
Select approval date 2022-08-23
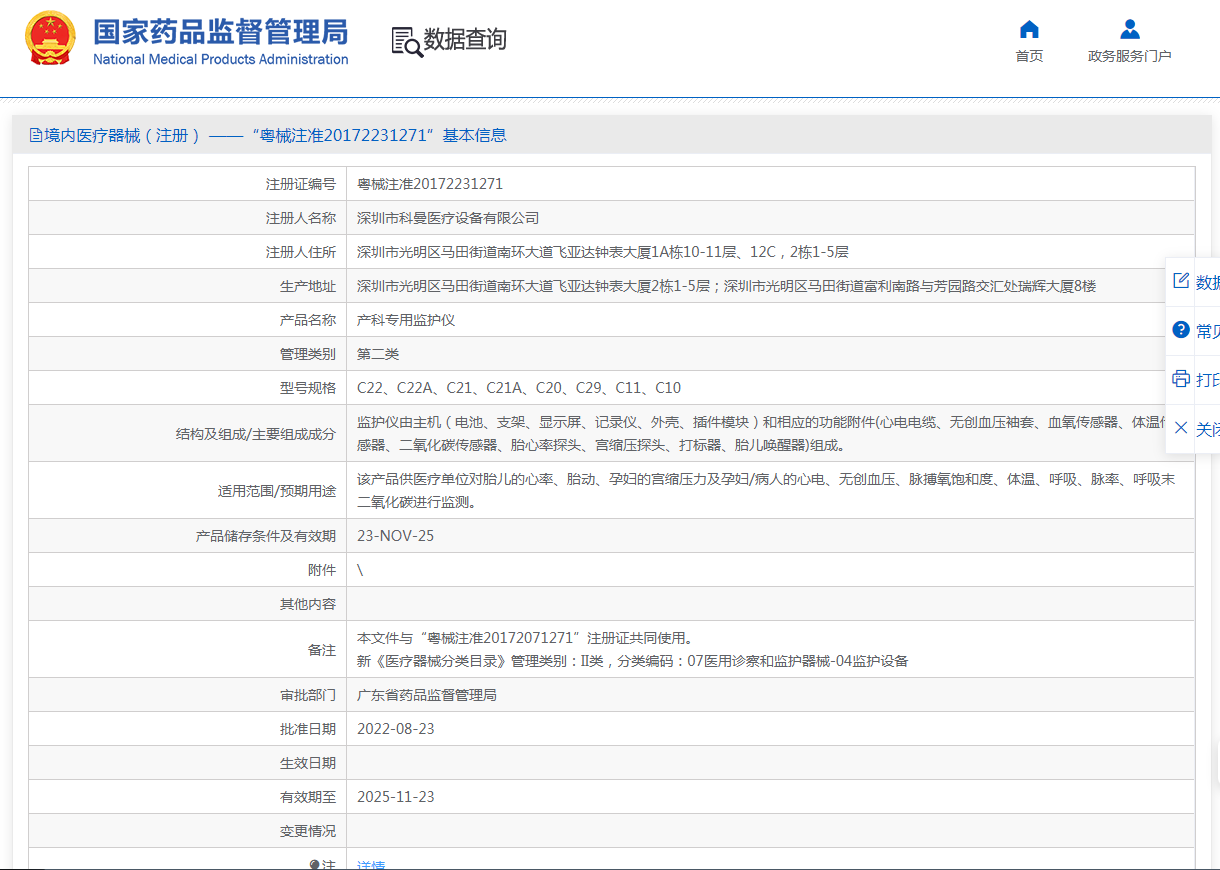pos(396,729)
